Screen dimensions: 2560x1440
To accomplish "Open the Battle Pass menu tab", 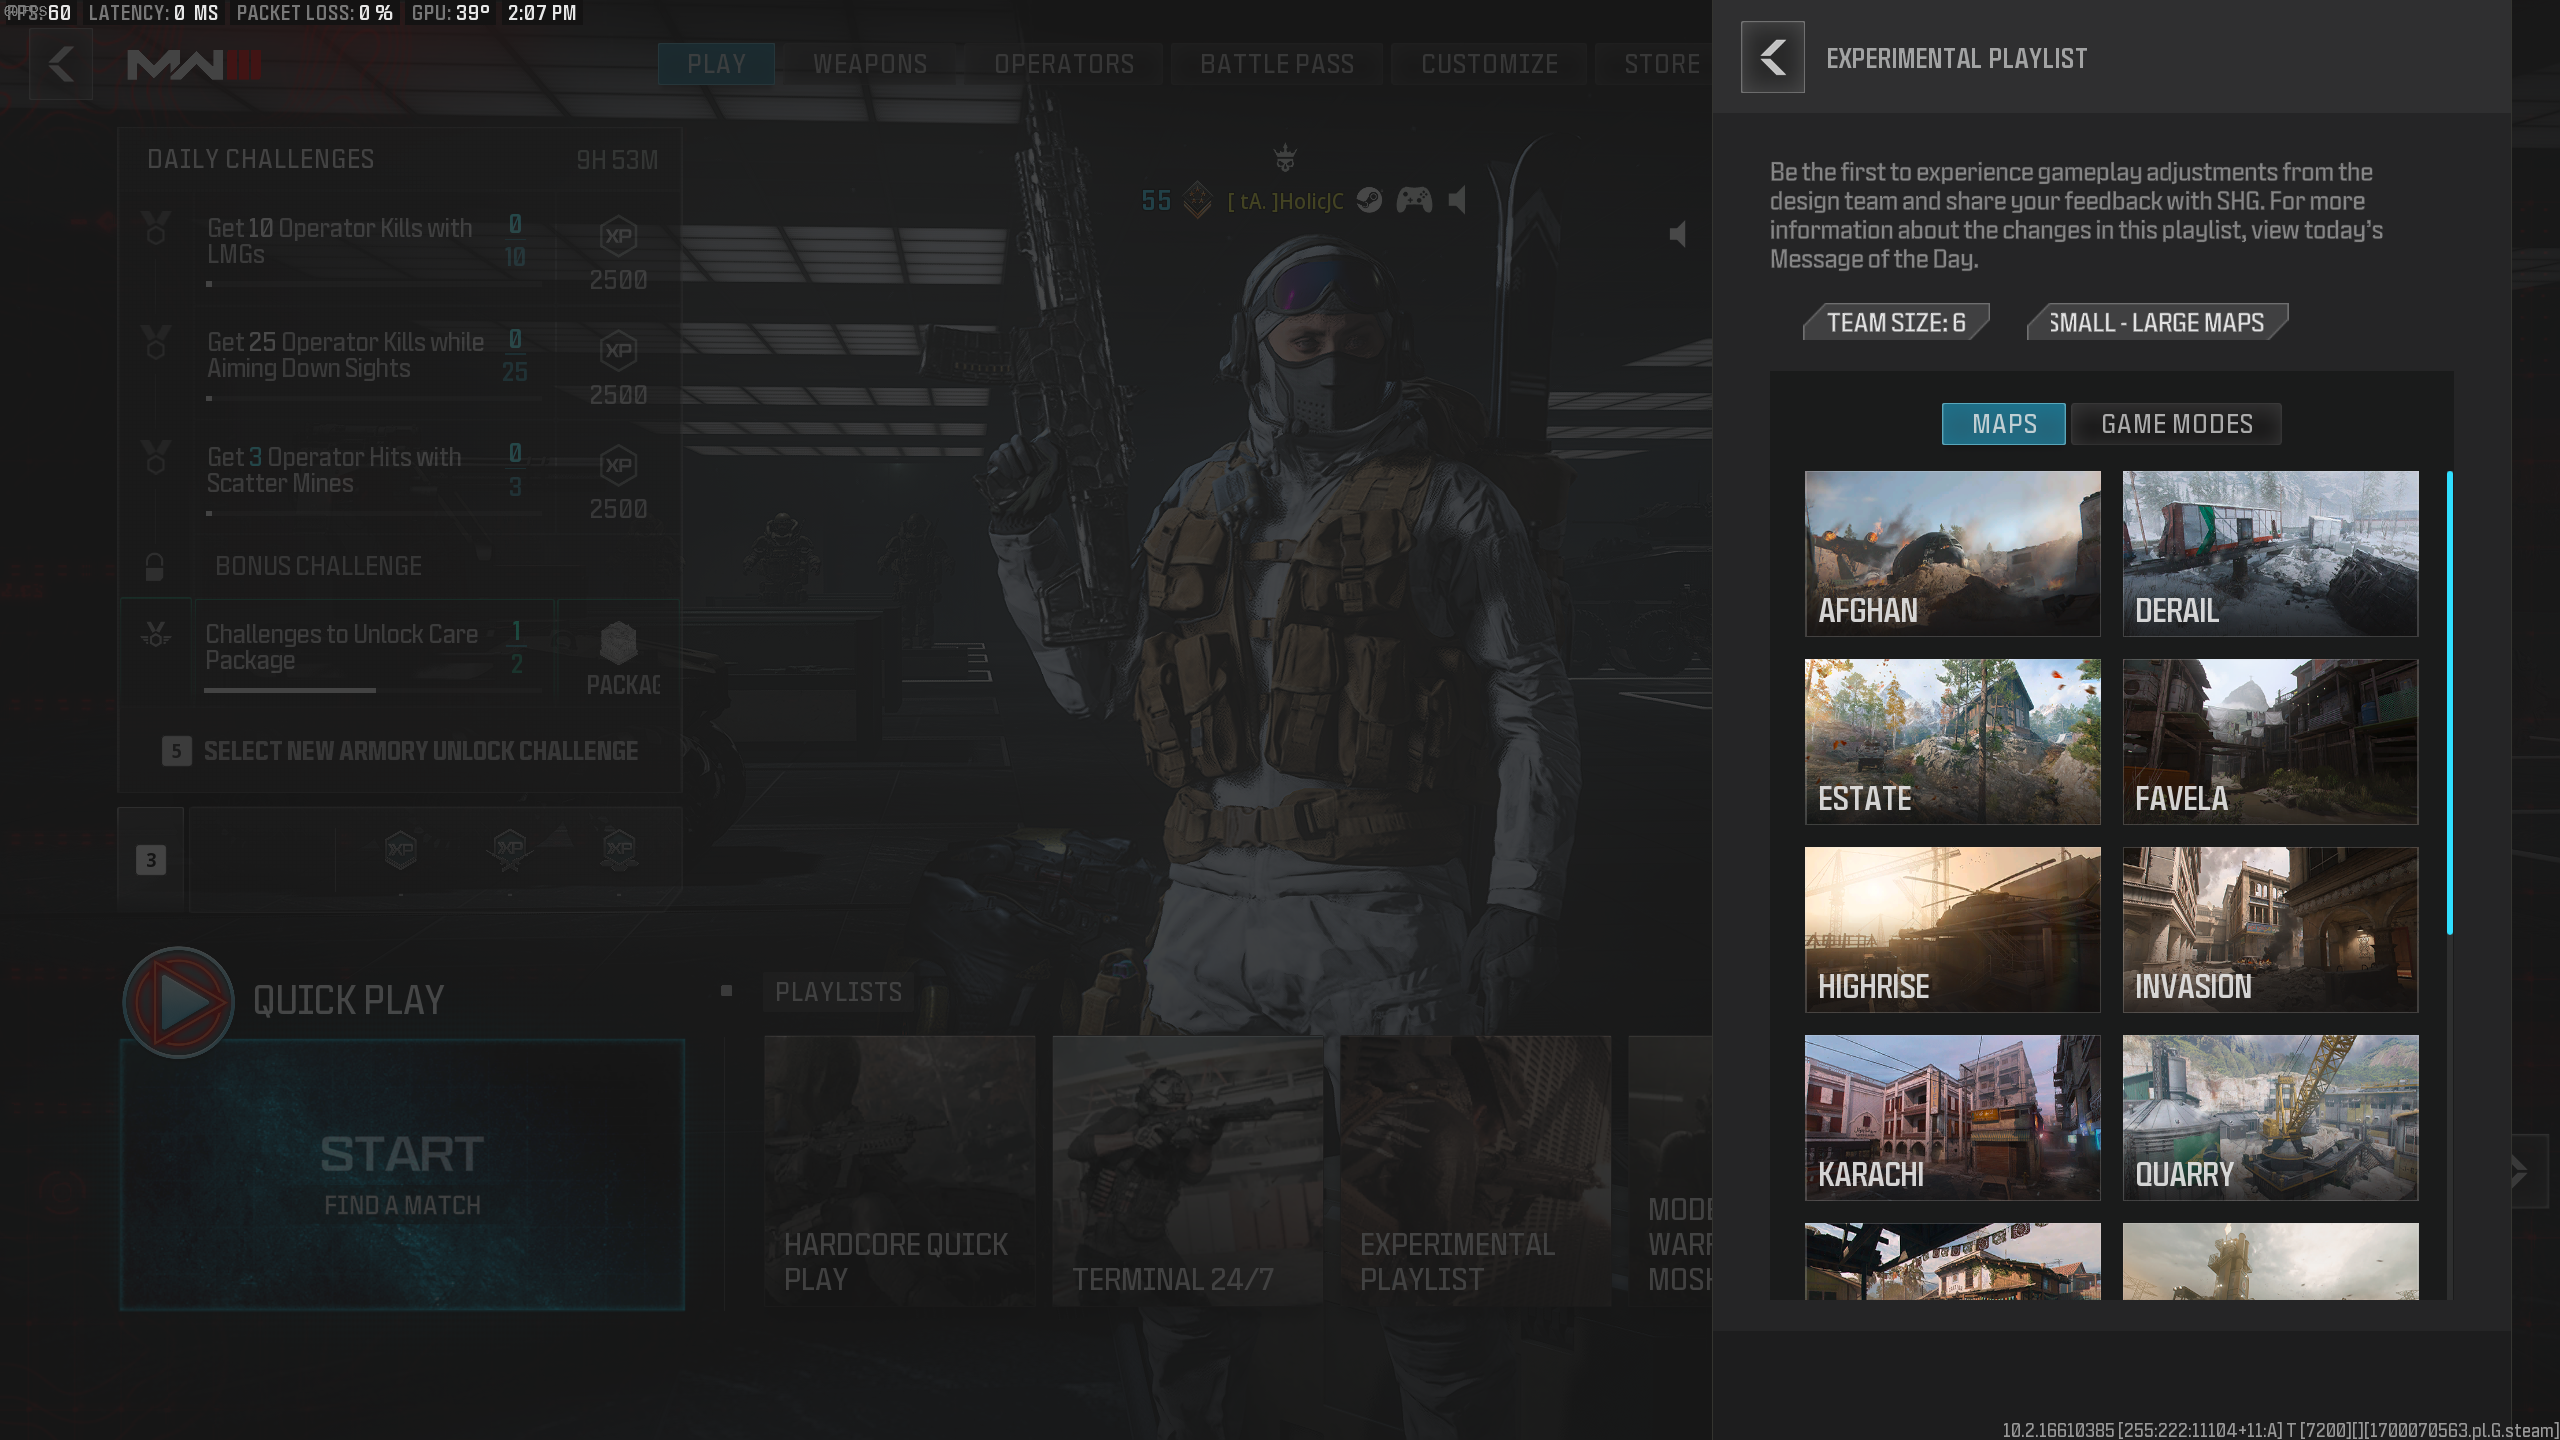I will (1277, 64).
